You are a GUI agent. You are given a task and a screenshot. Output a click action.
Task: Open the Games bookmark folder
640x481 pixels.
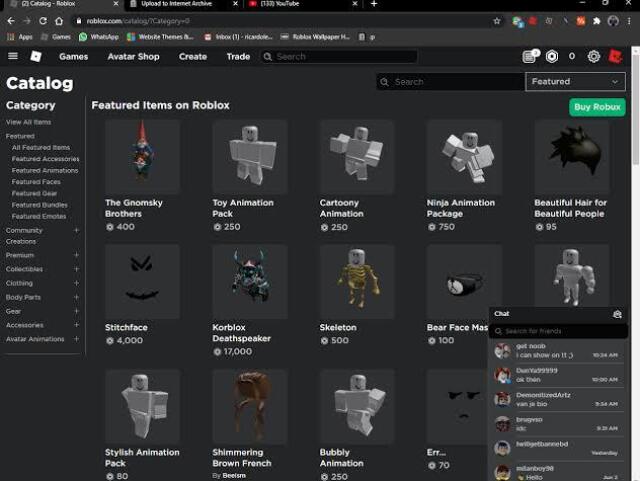[56, 37]
